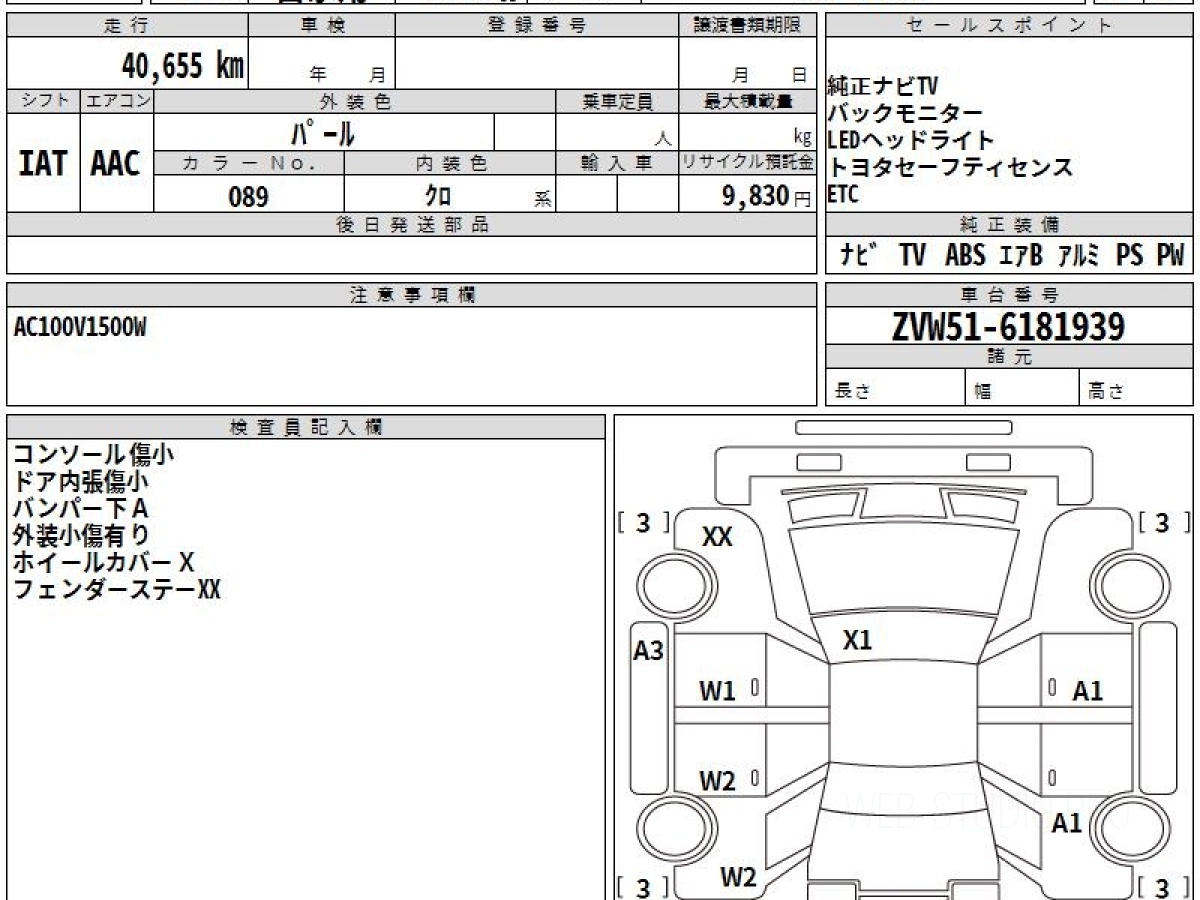The height and width of the screenshot is (900, 1200).
Task: Click the 輸入車 label
Action: click(x=617, y=163)
